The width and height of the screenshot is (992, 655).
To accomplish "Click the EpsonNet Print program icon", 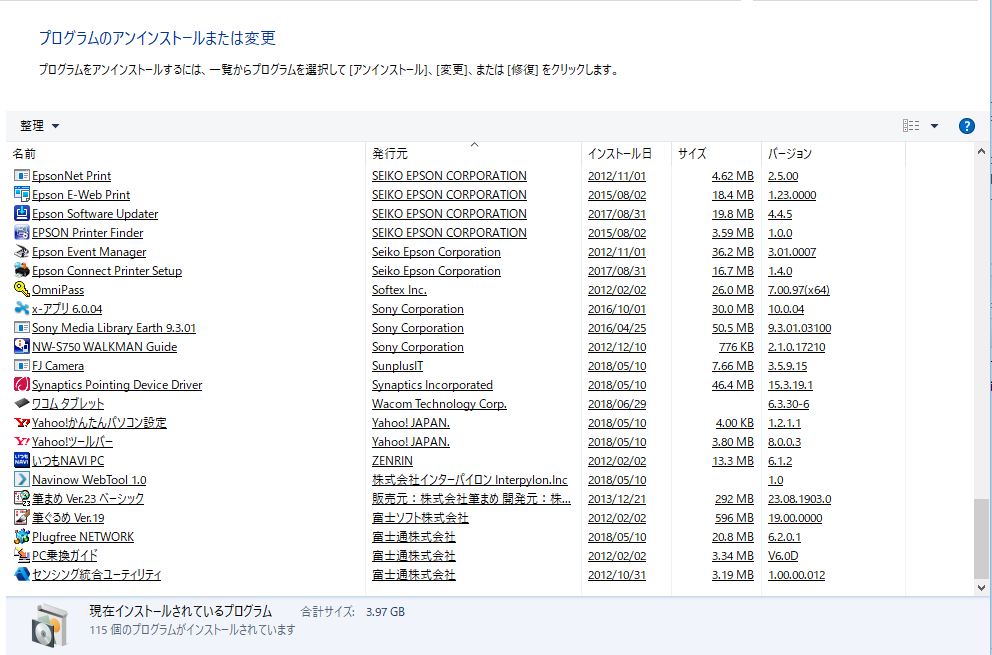I will (22, 176).
